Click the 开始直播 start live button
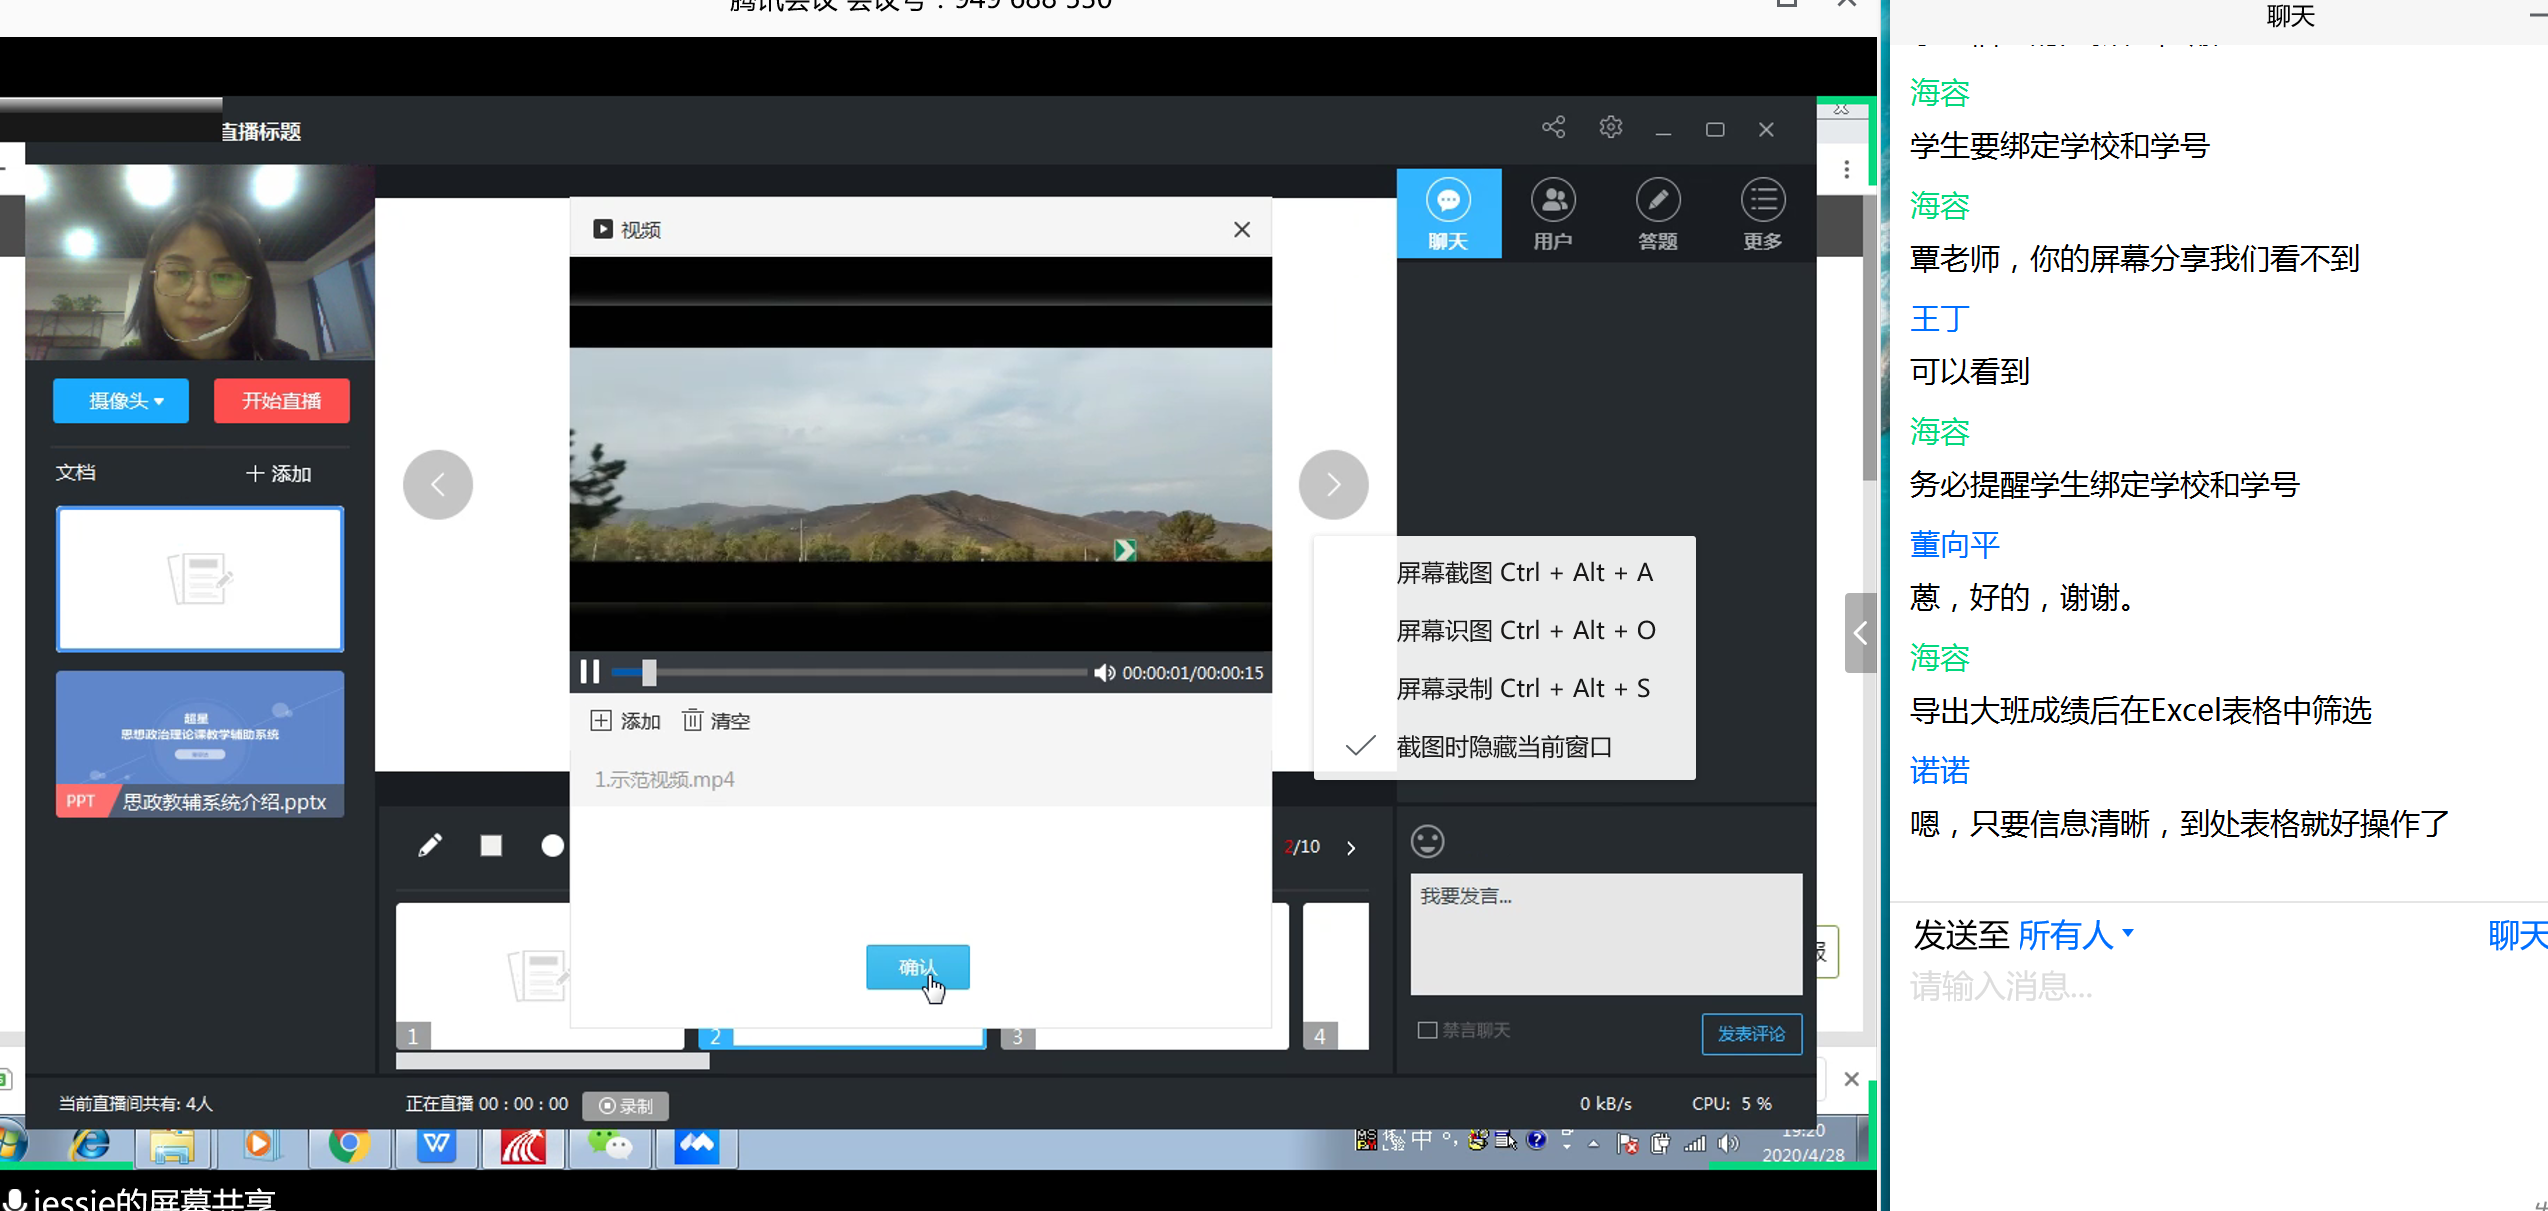This screenshot has height=1211, width=2548. [281, 400]
